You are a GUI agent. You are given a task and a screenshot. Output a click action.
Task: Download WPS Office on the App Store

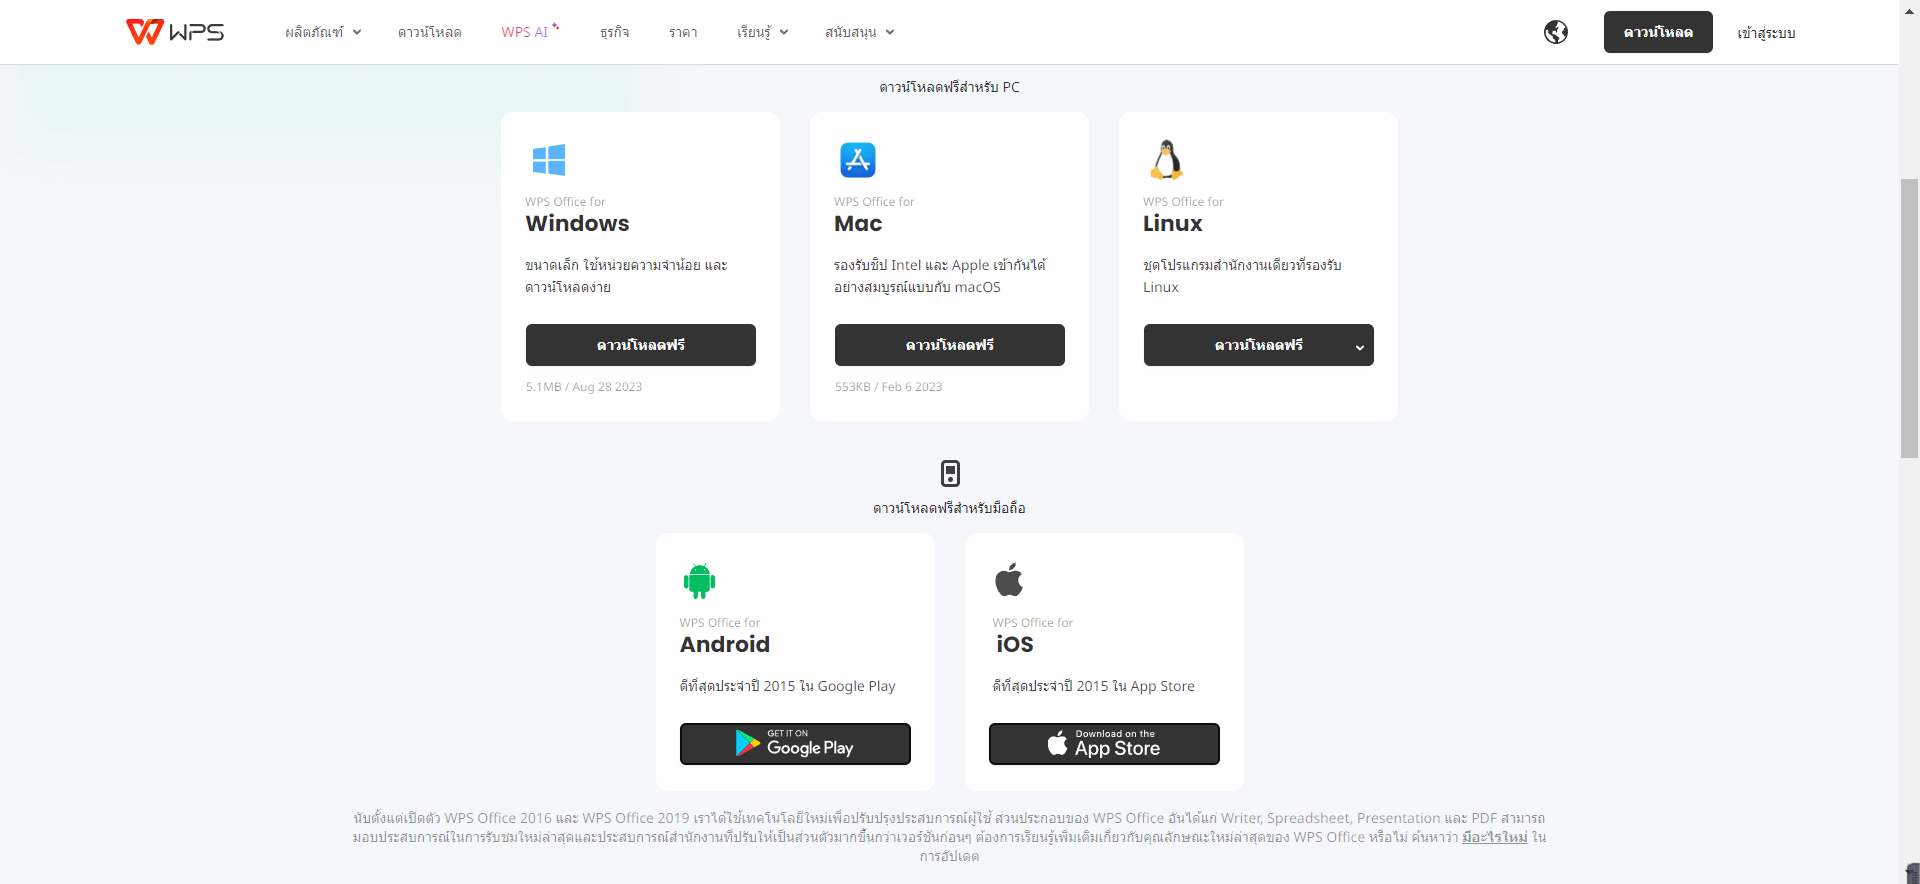point(1104,744)
